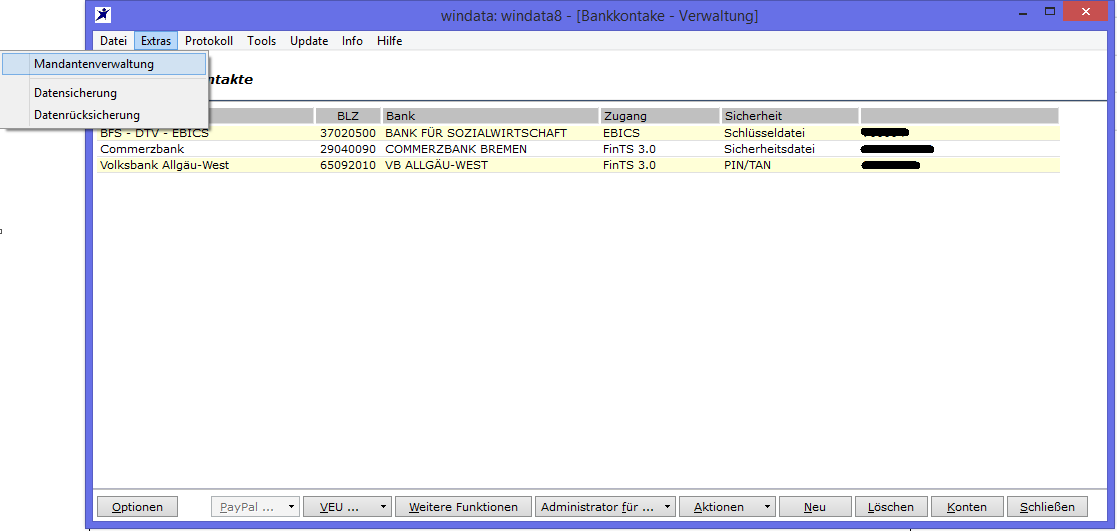Close the open Extras menu
Screen dimensions: 1117x531
coord(156,41)
